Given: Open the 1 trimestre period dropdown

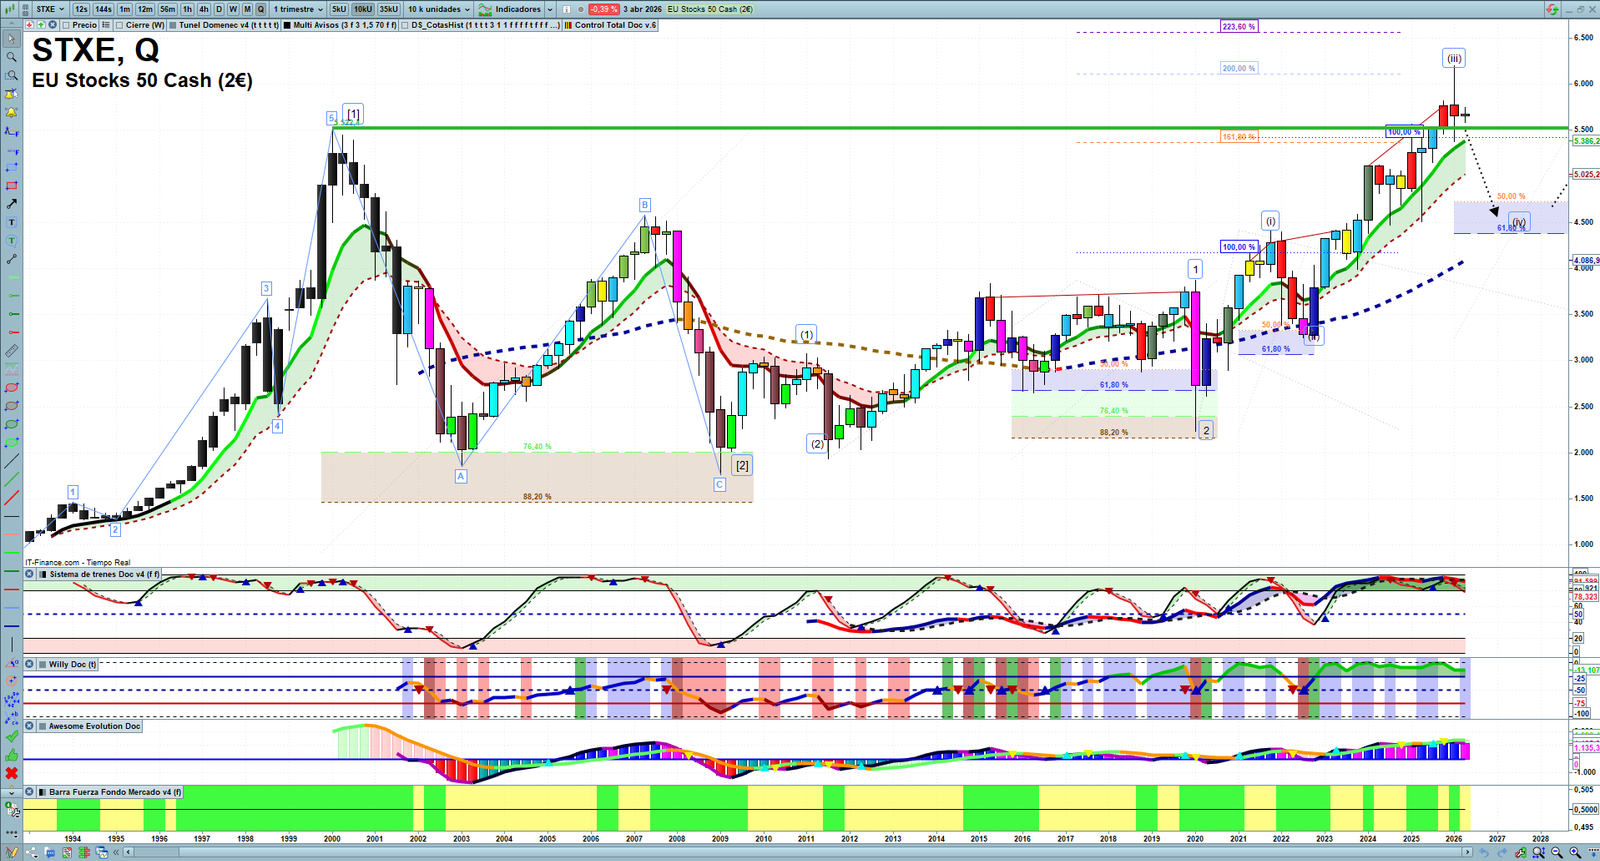Looking at the screenshot, I should 298,9.
